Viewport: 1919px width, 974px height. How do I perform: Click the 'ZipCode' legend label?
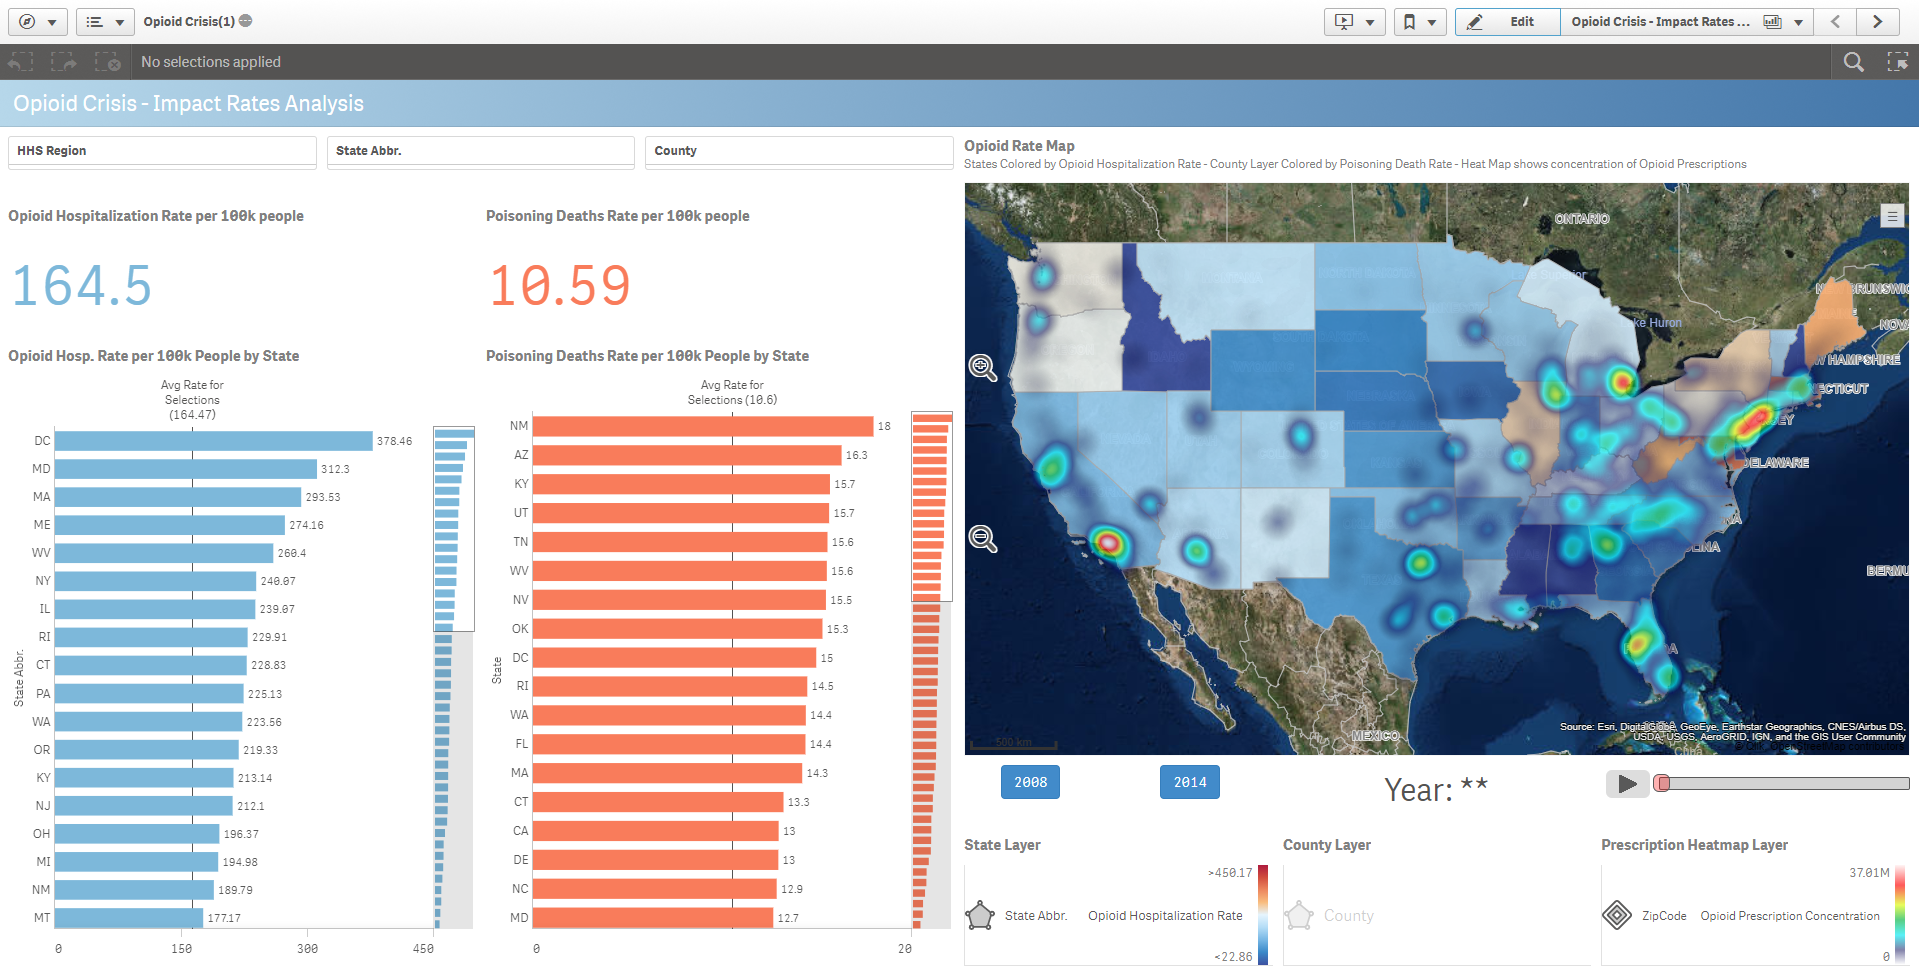1664,916
